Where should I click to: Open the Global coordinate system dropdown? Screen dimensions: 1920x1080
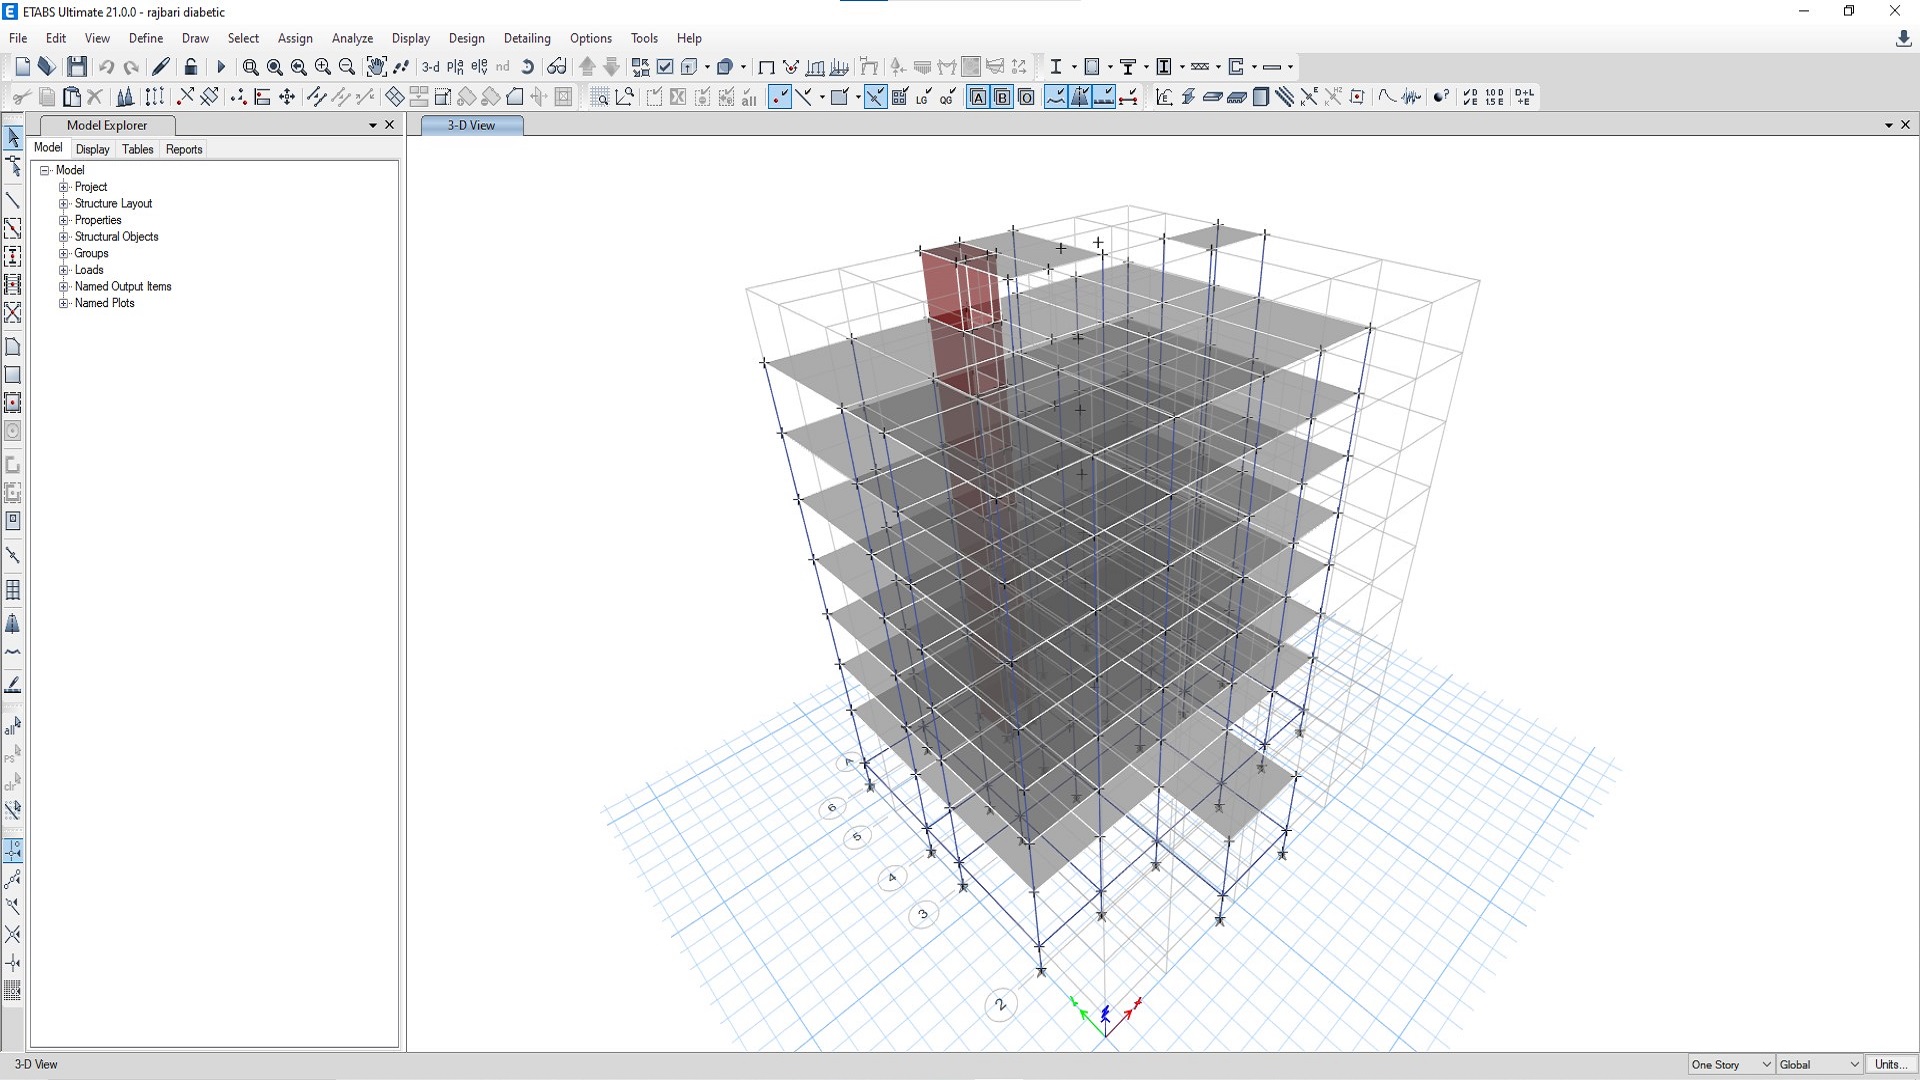coord(1819,1064)
